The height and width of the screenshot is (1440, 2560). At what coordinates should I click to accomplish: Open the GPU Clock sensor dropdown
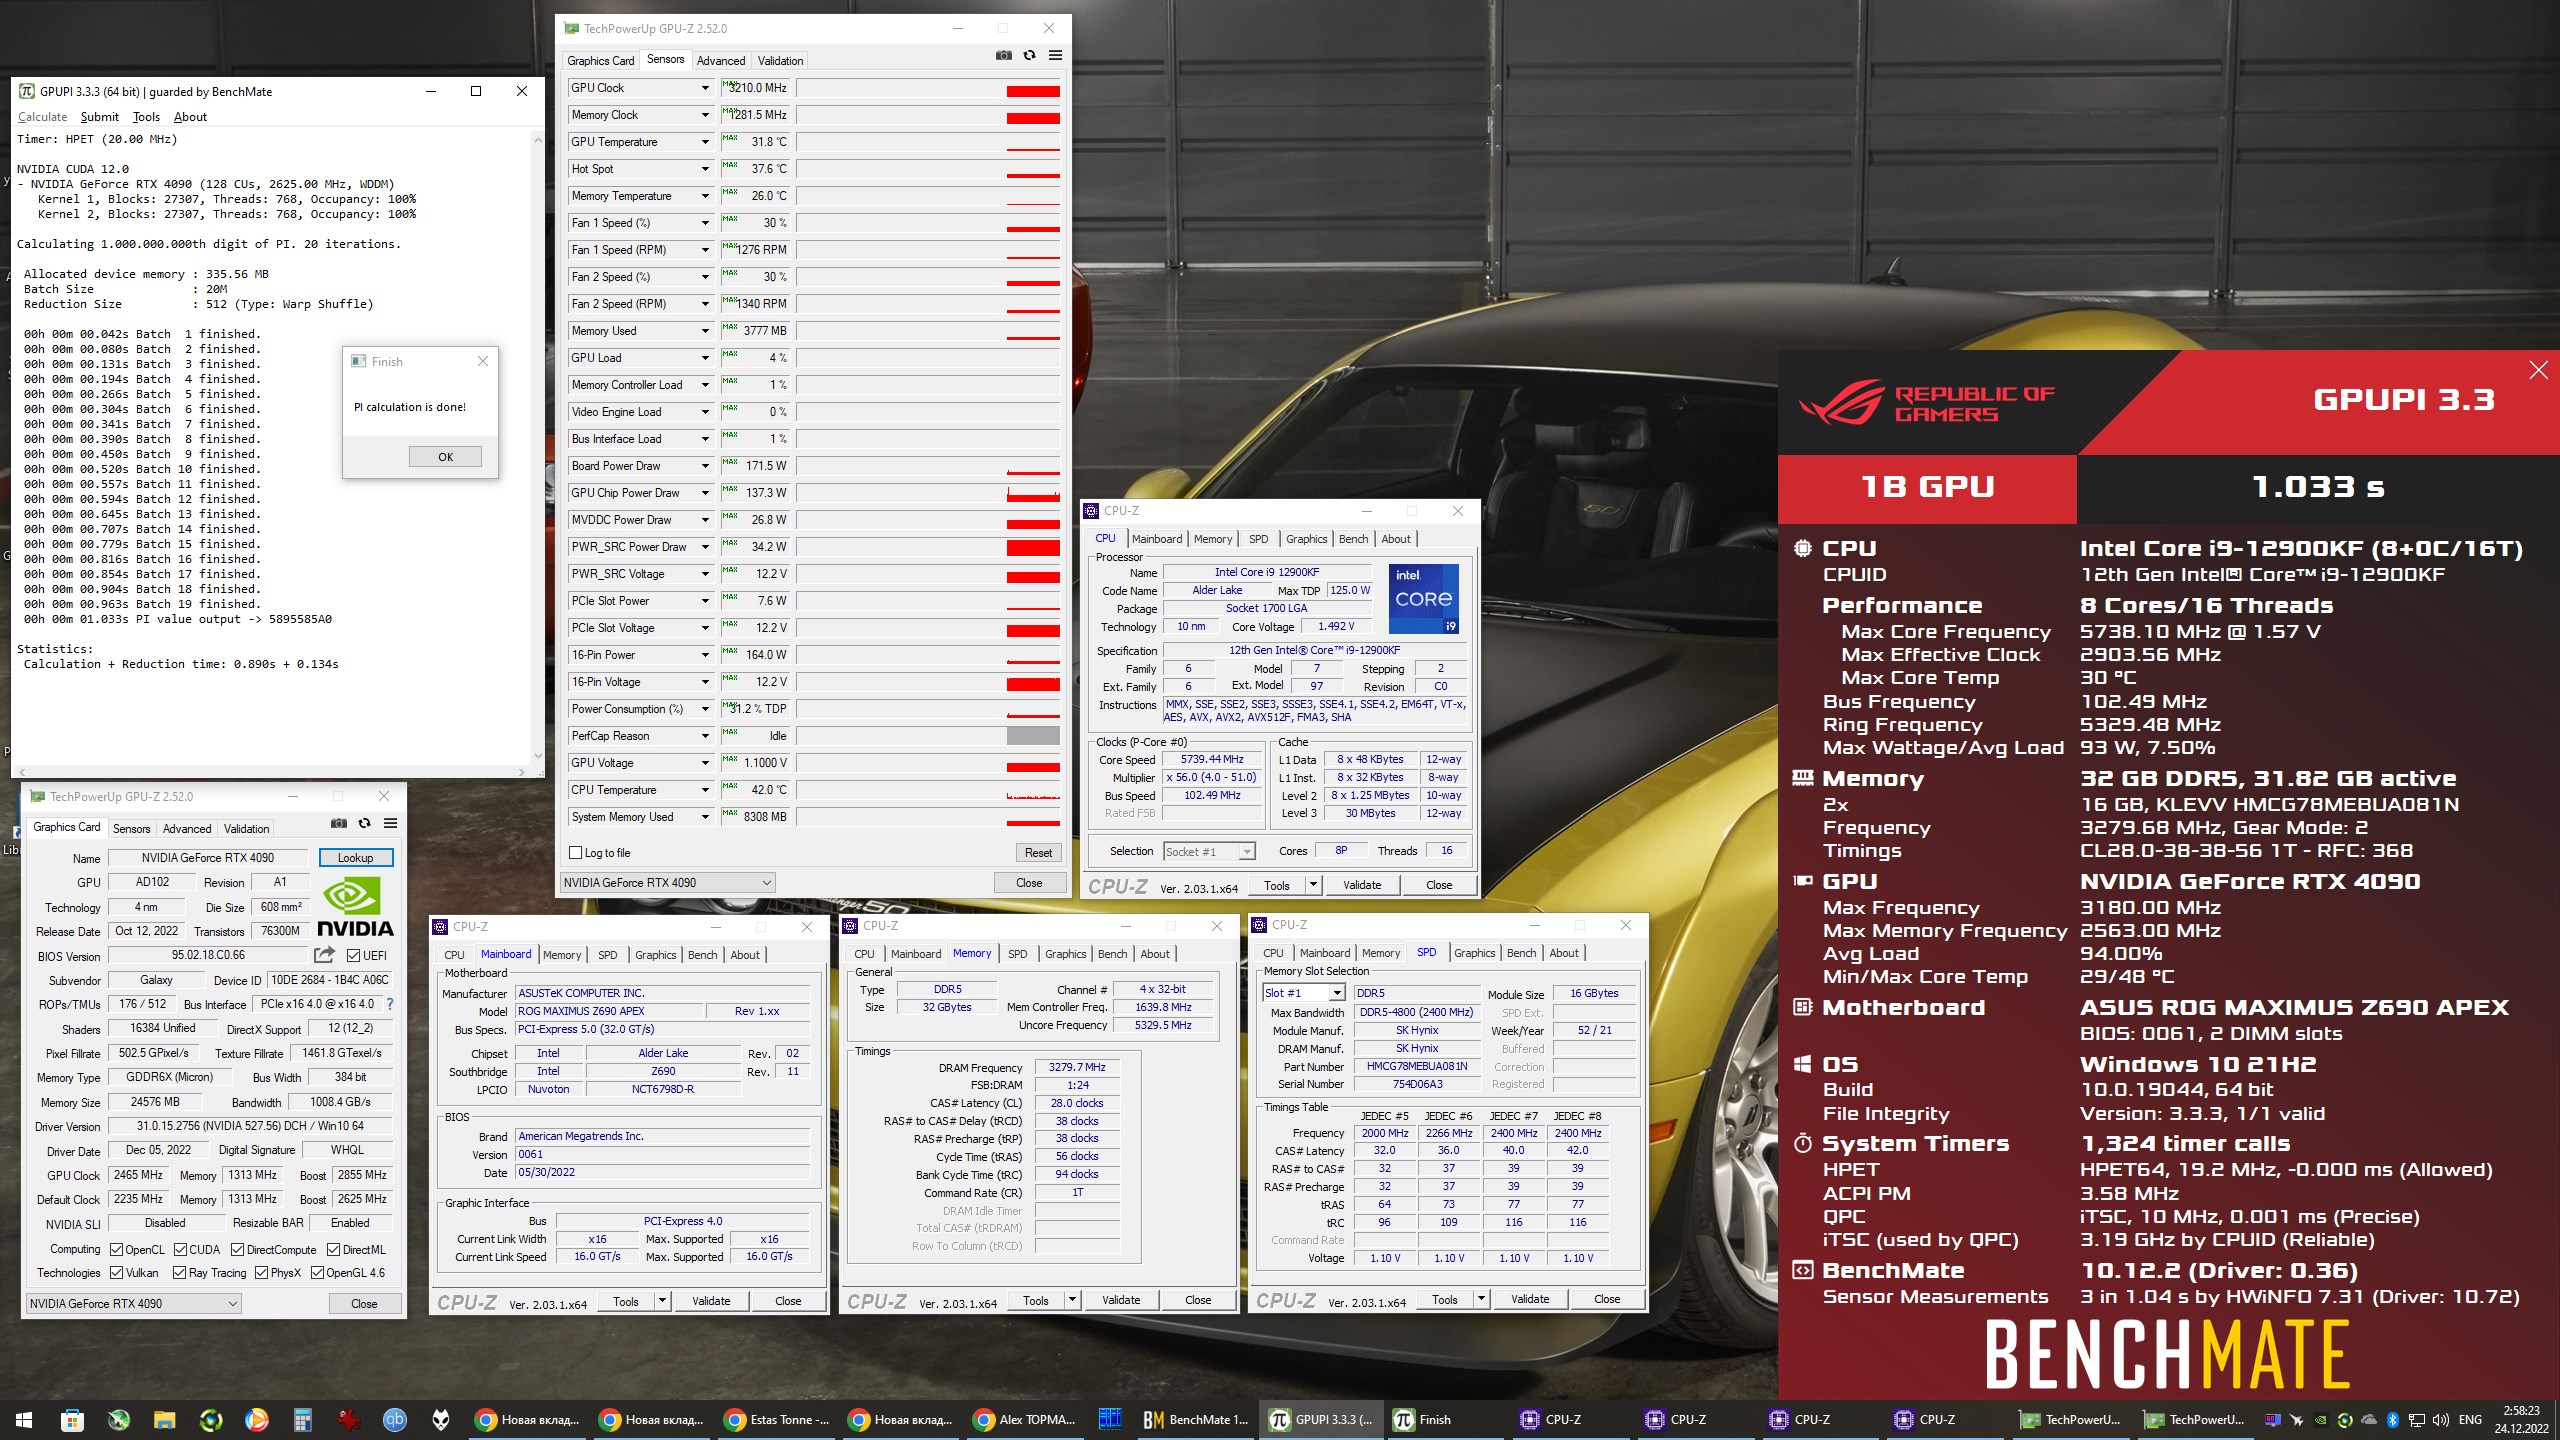coord(705,88)
